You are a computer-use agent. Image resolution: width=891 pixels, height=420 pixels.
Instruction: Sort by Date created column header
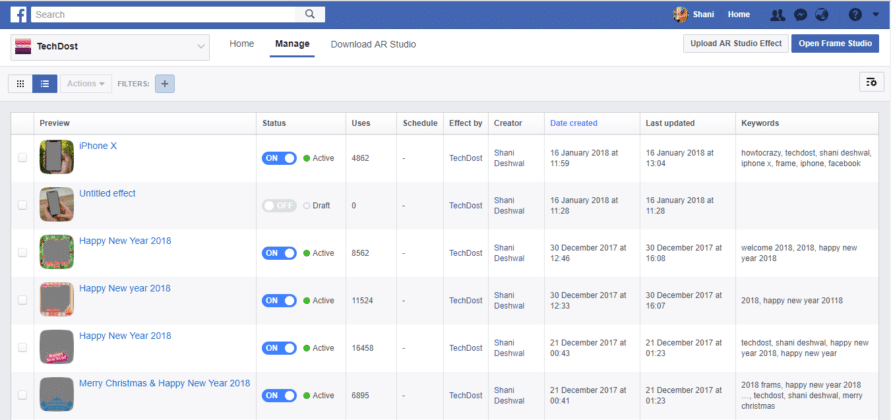(573, 123)
